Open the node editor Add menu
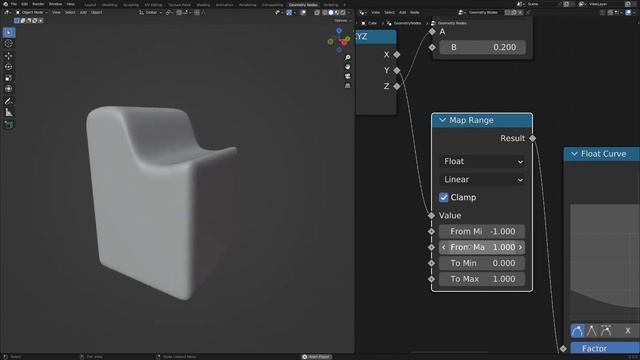Viewport: 640px width, 360px height. (x=402, y=13)
